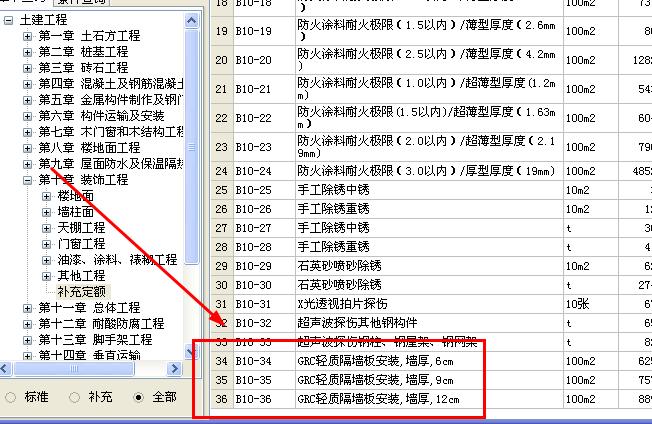
Task: Select GRC轻质隔墙板安装 墙厚9cm cell
Action: 429,380
